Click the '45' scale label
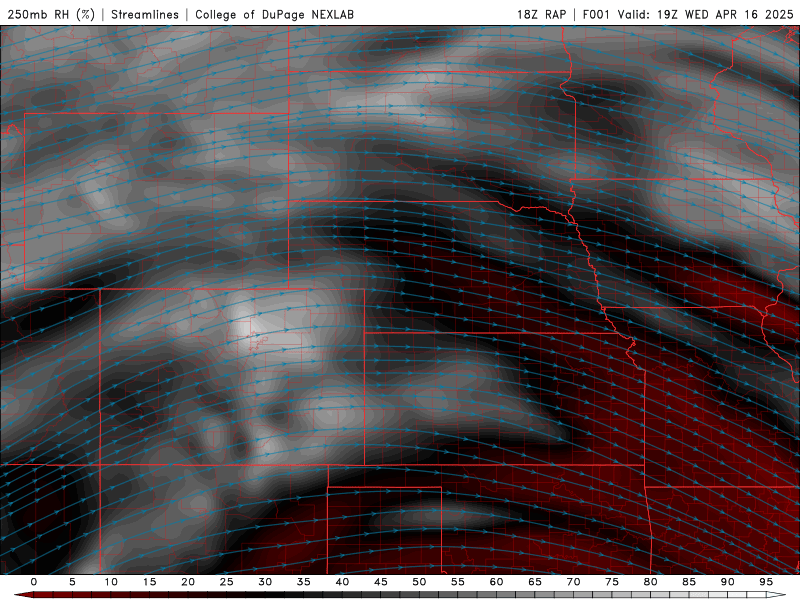Image resolution: width=800 pixels, height=600 pixels. (x=381, y=582)
